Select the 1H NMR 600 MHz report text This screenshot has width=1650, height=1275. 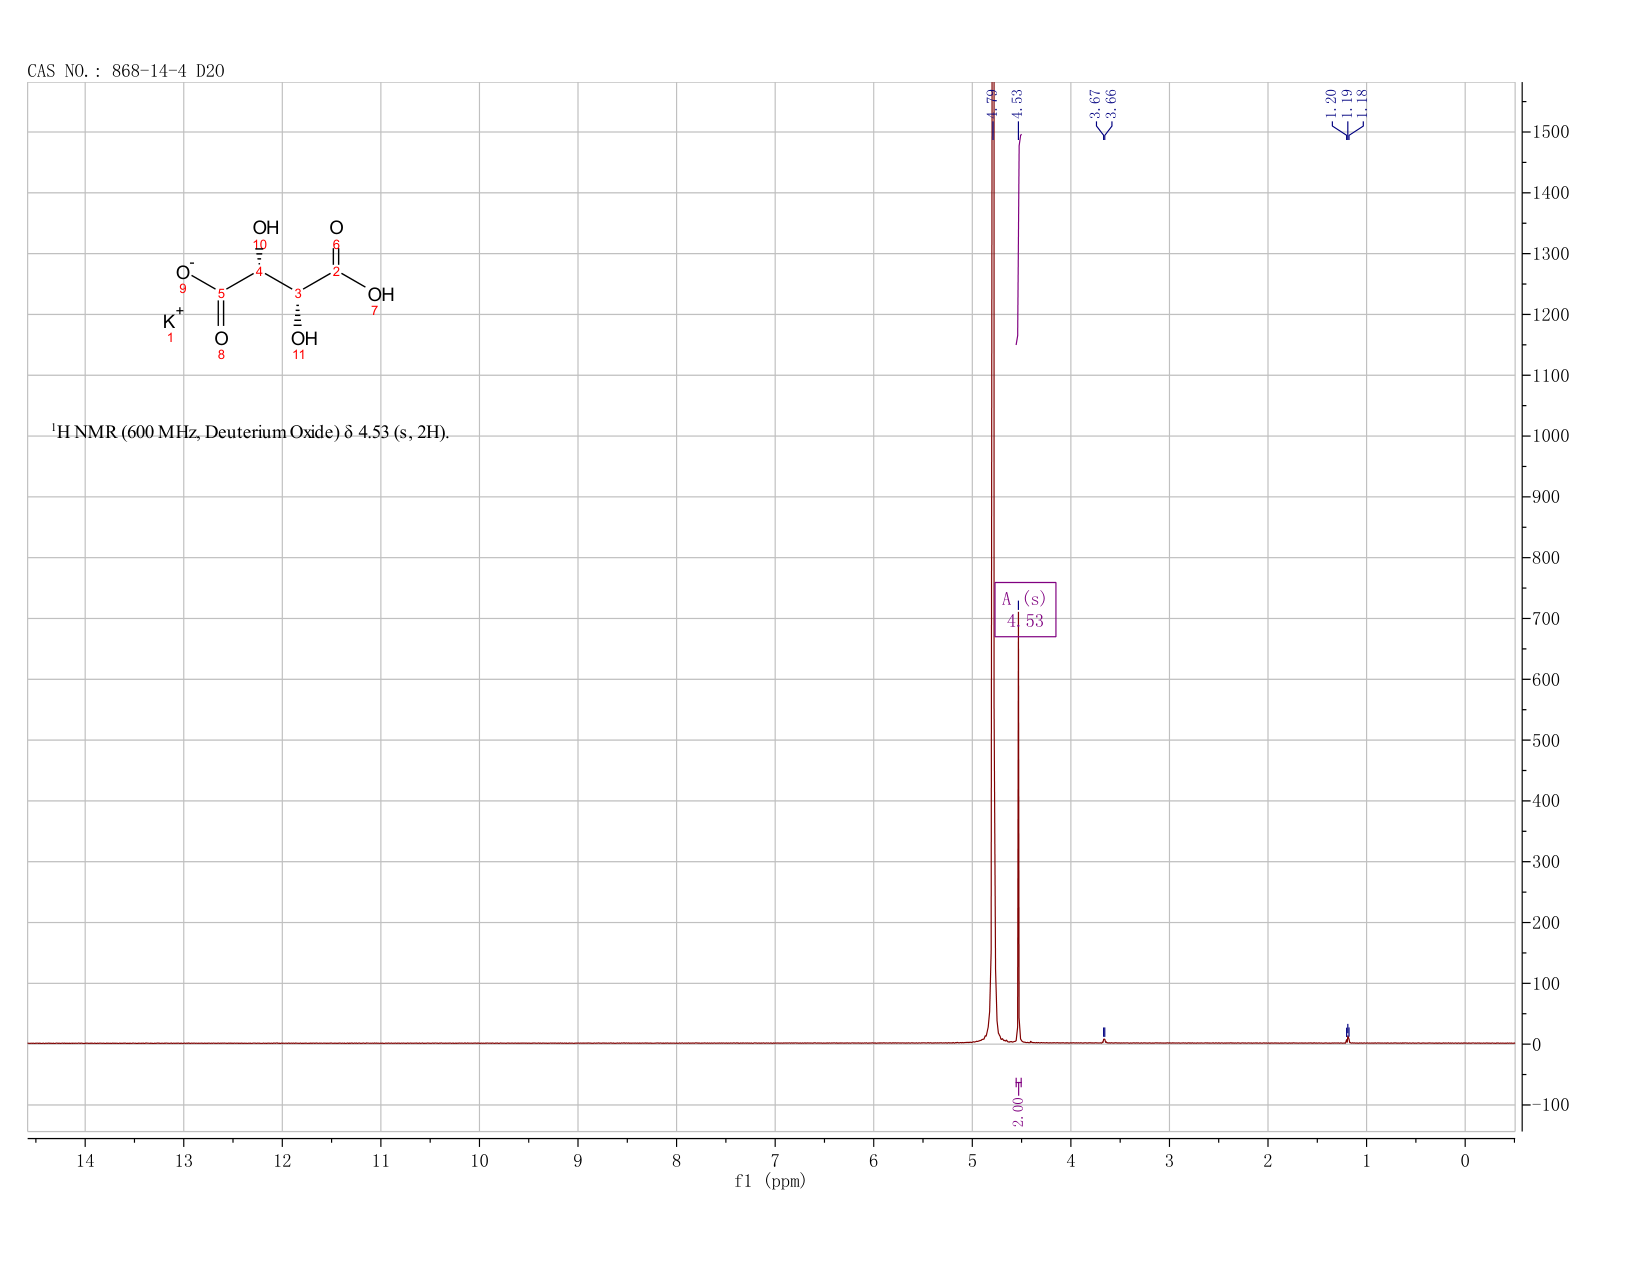pos(250,432)
